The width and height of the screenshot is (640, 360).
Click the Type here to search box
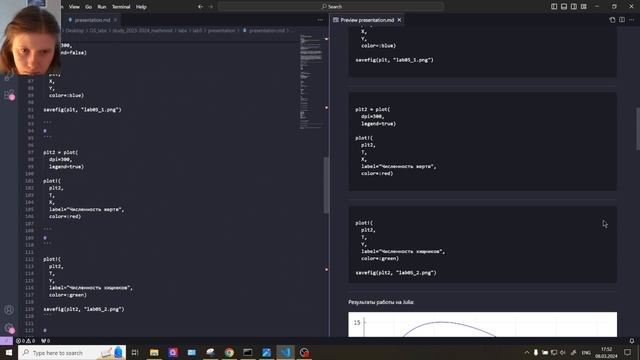click(x=72, y=352)
